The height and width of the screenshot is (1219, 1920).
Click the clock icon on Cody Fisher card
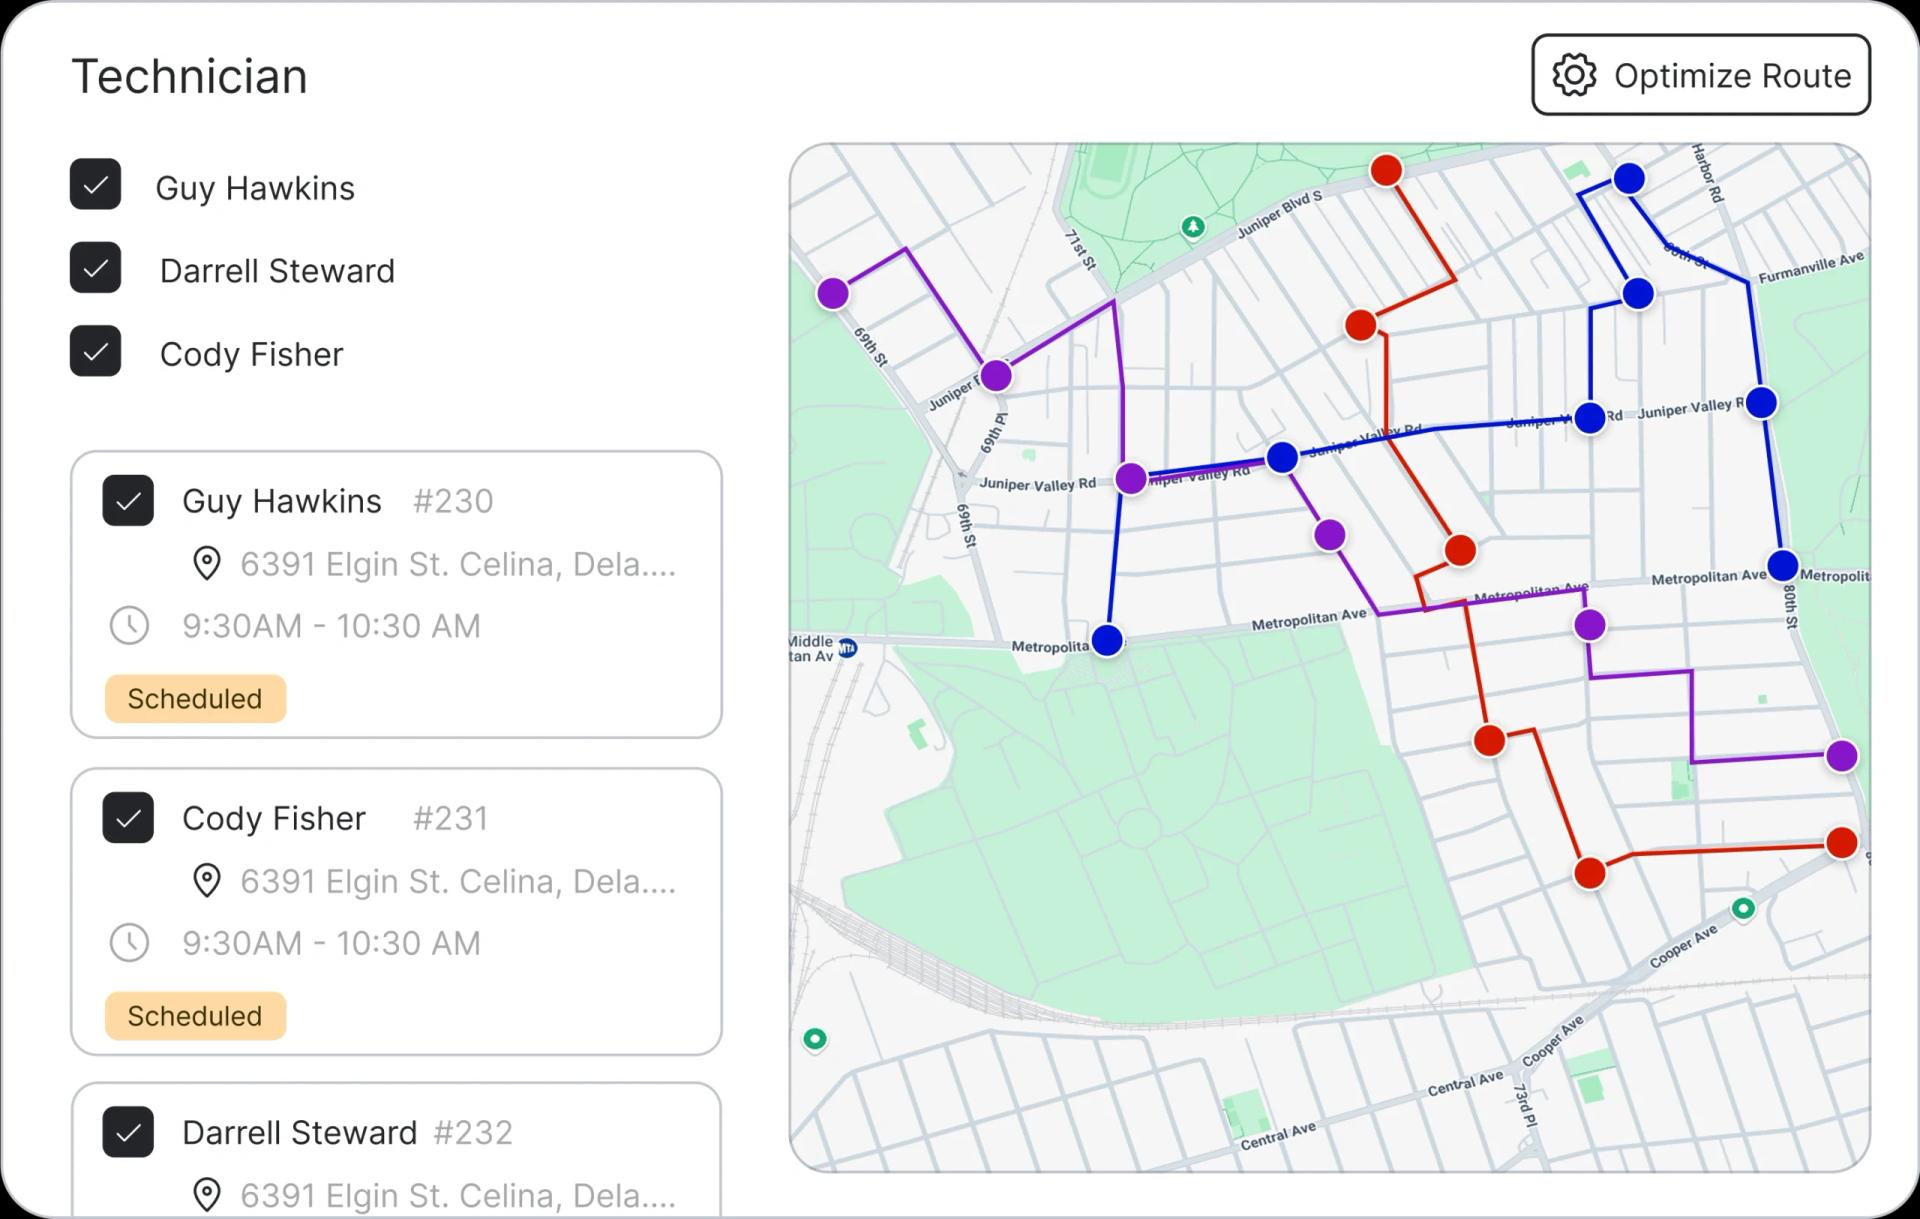pyautogui.click(x=131, y=943)
